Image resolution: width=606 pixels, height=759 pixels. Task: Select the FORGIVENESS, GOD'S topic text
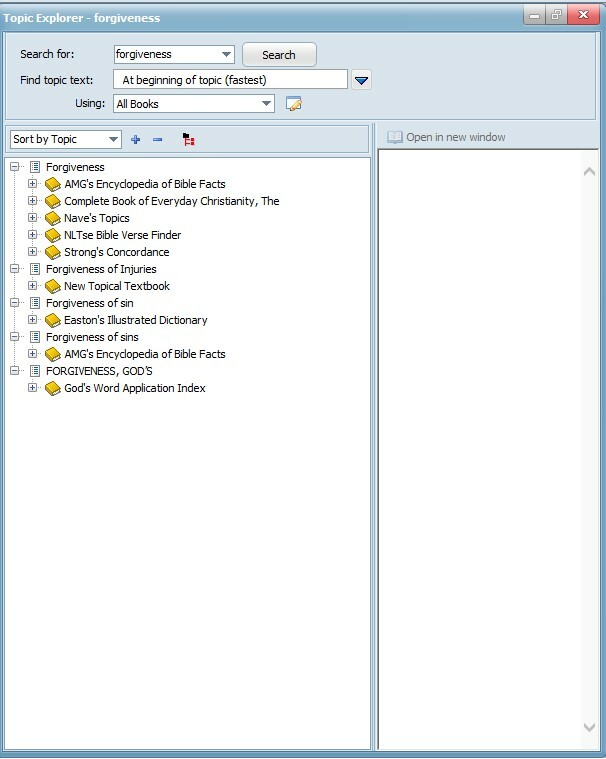(99, 371)
